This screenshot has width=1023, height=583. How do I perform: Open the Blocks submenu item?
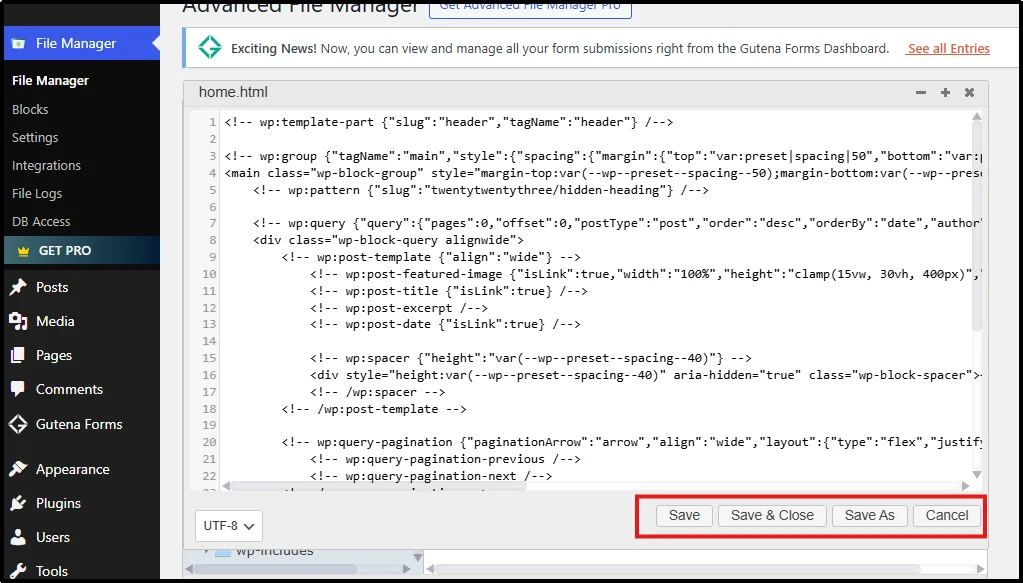pyautogui.click(x=30, y=110)
